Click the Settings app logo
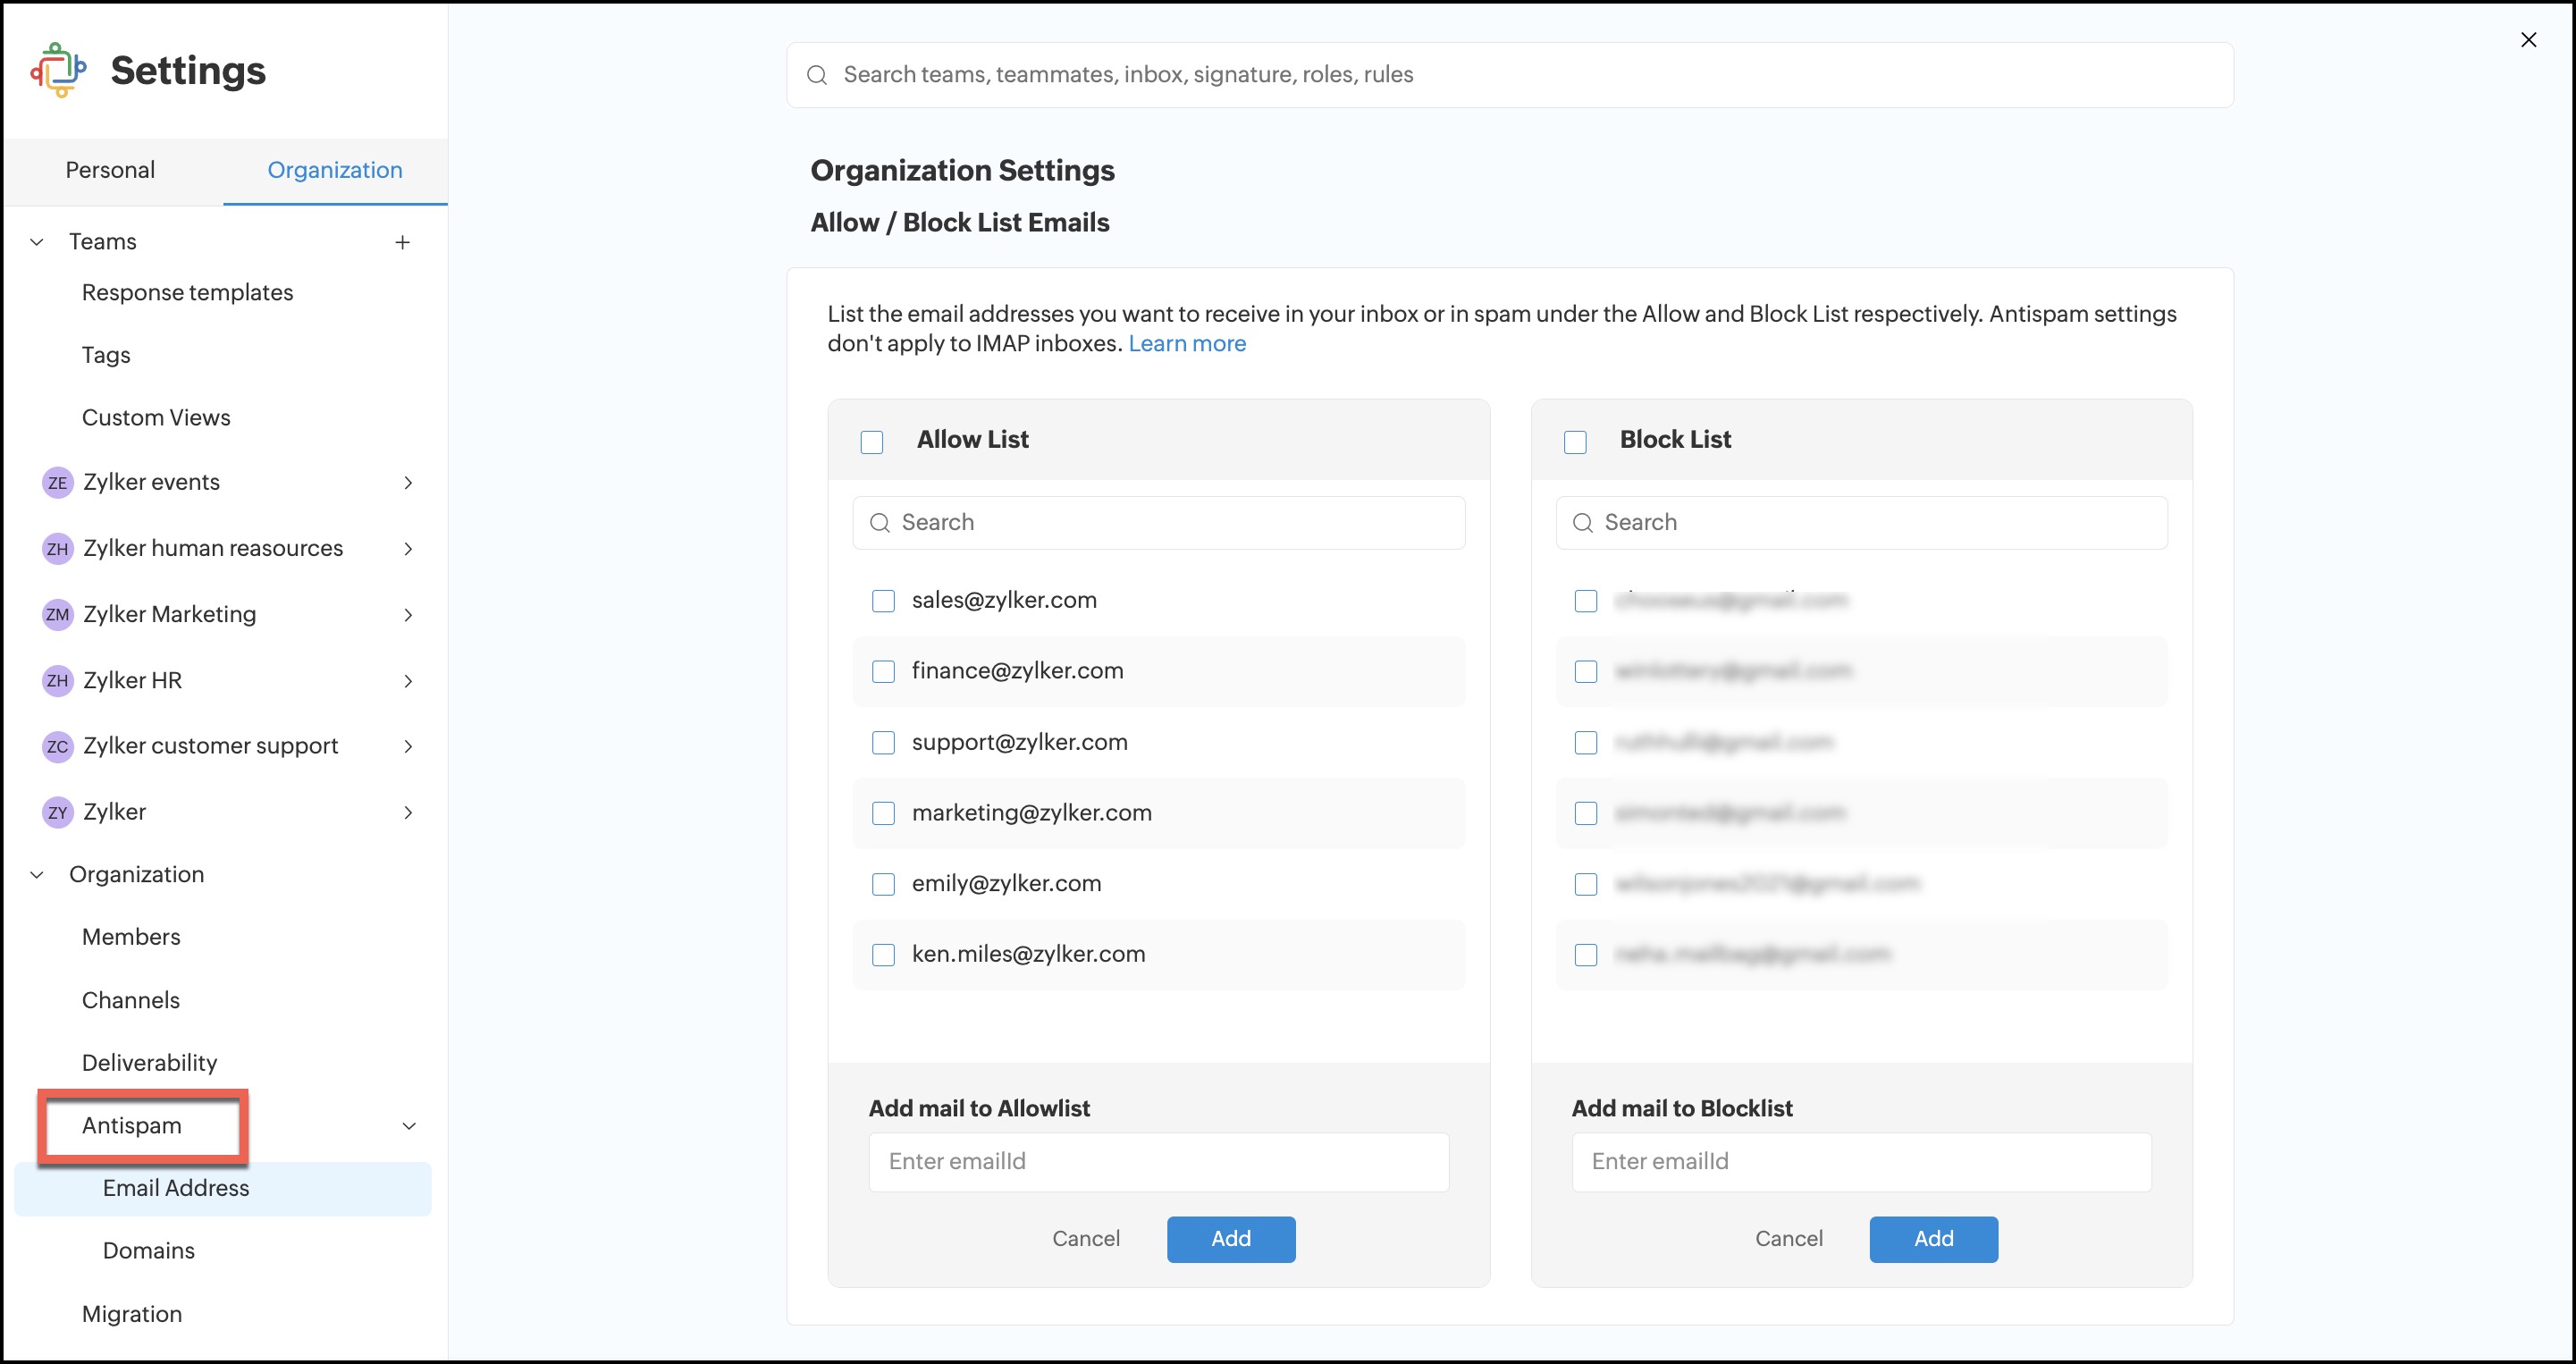 (x=58, y=70)
